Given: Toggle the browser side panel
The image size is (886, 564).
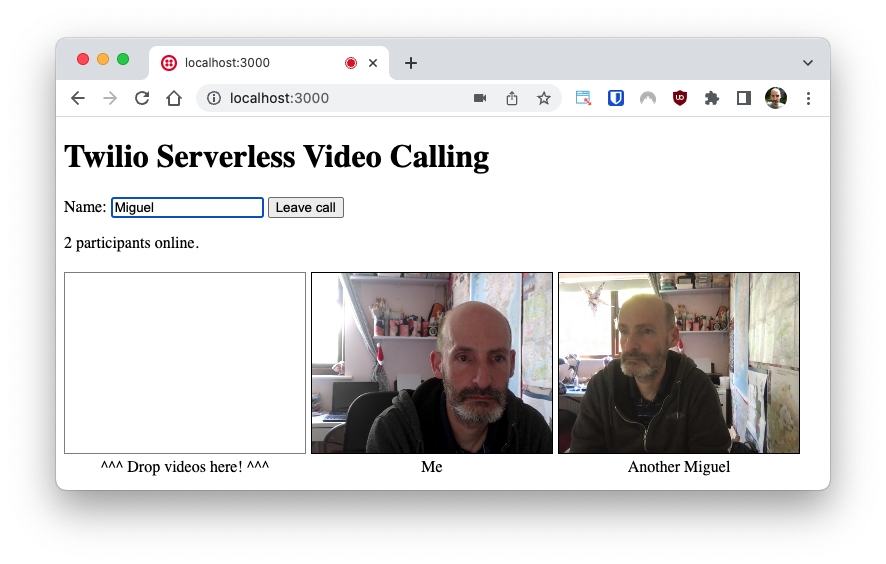Looking at the screenshot, I should [744, 98].
